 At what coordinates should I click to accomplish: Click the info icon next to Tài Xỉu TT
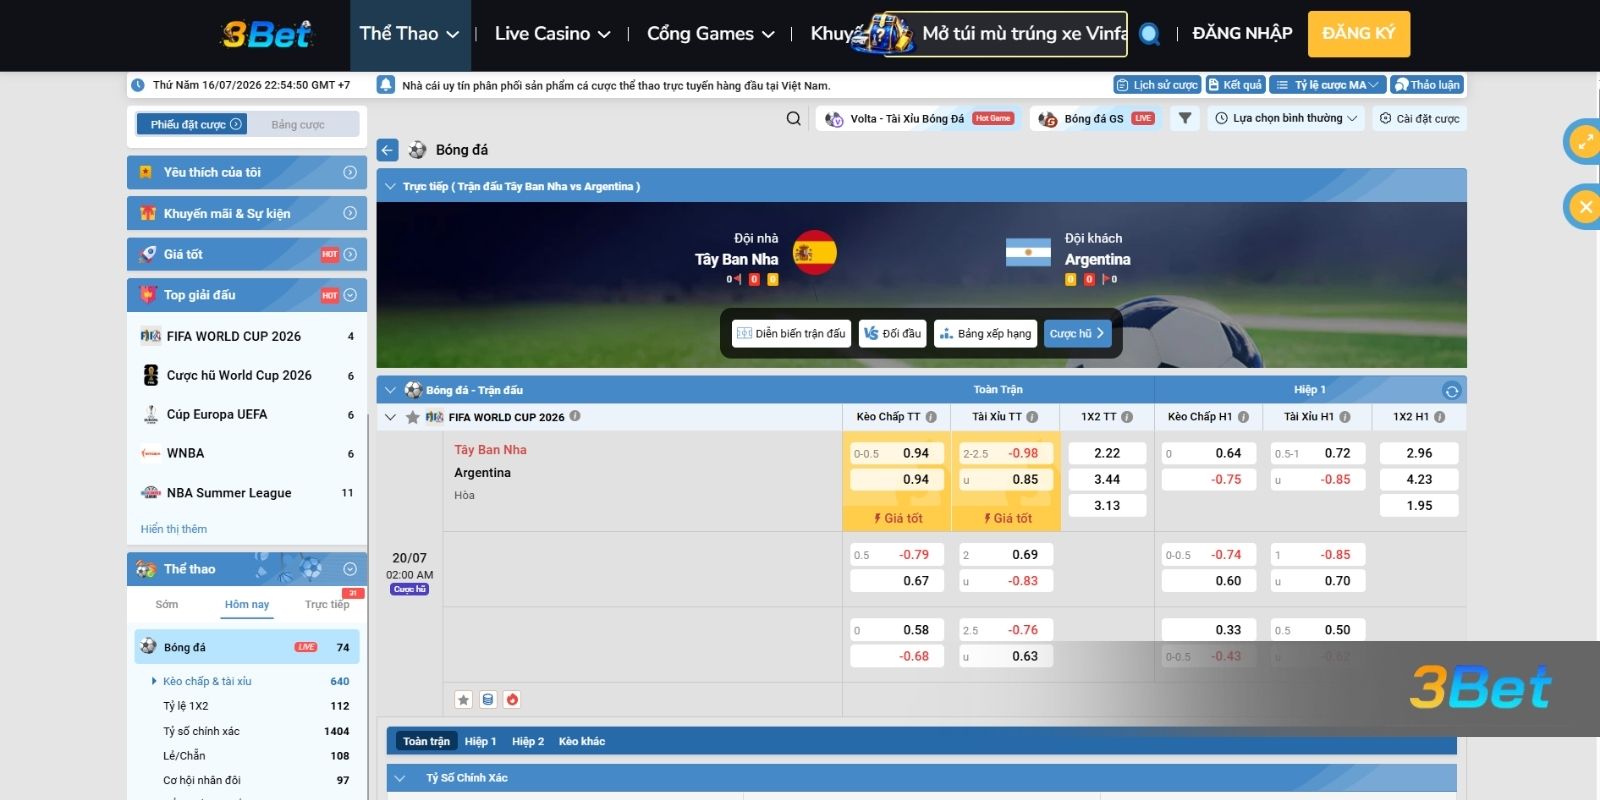1032,417
